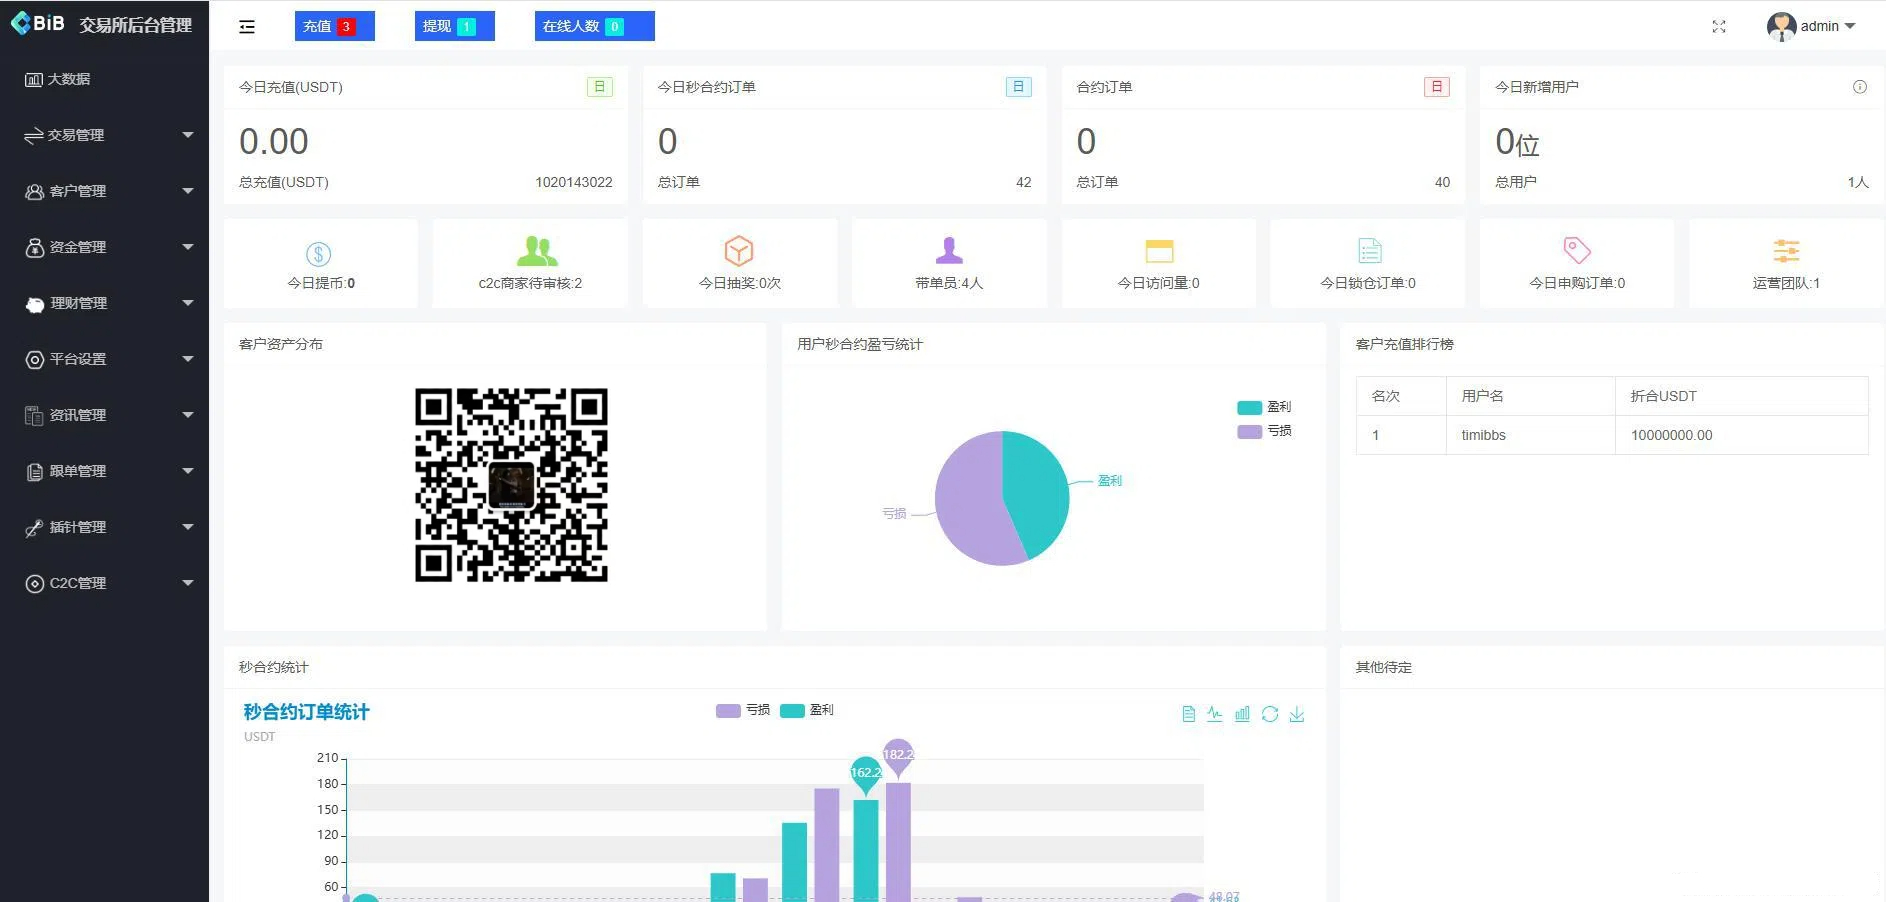Click the 插针管理 sidebar icon

[x=34, y=527]
